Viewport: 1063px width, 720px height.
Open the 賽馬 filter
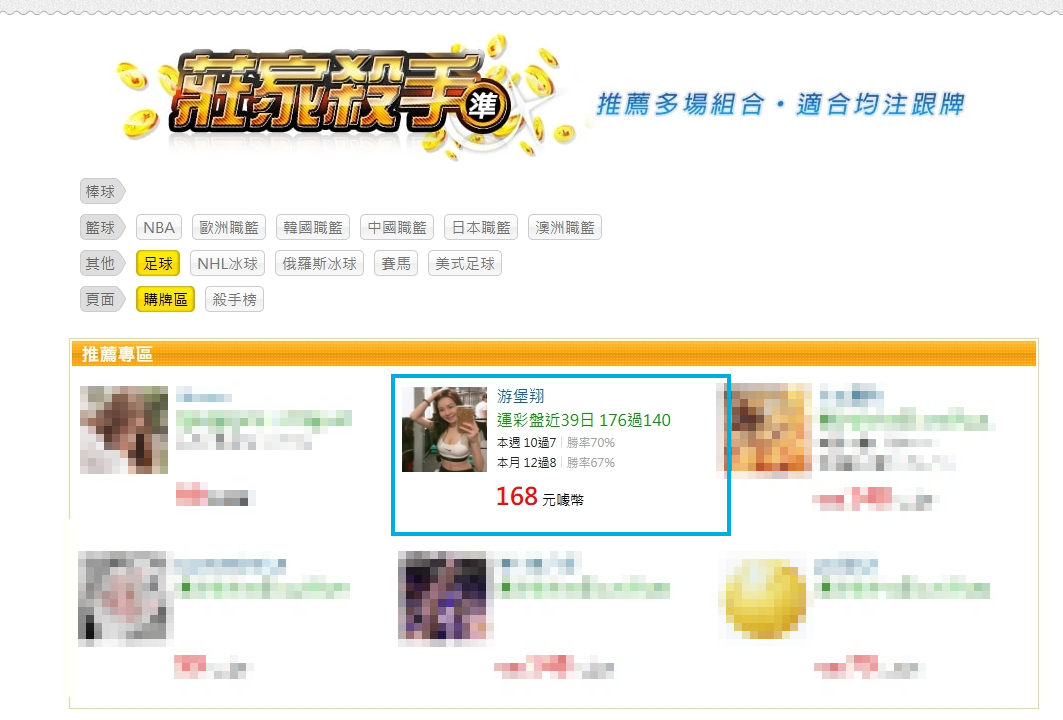click(396, 264)
